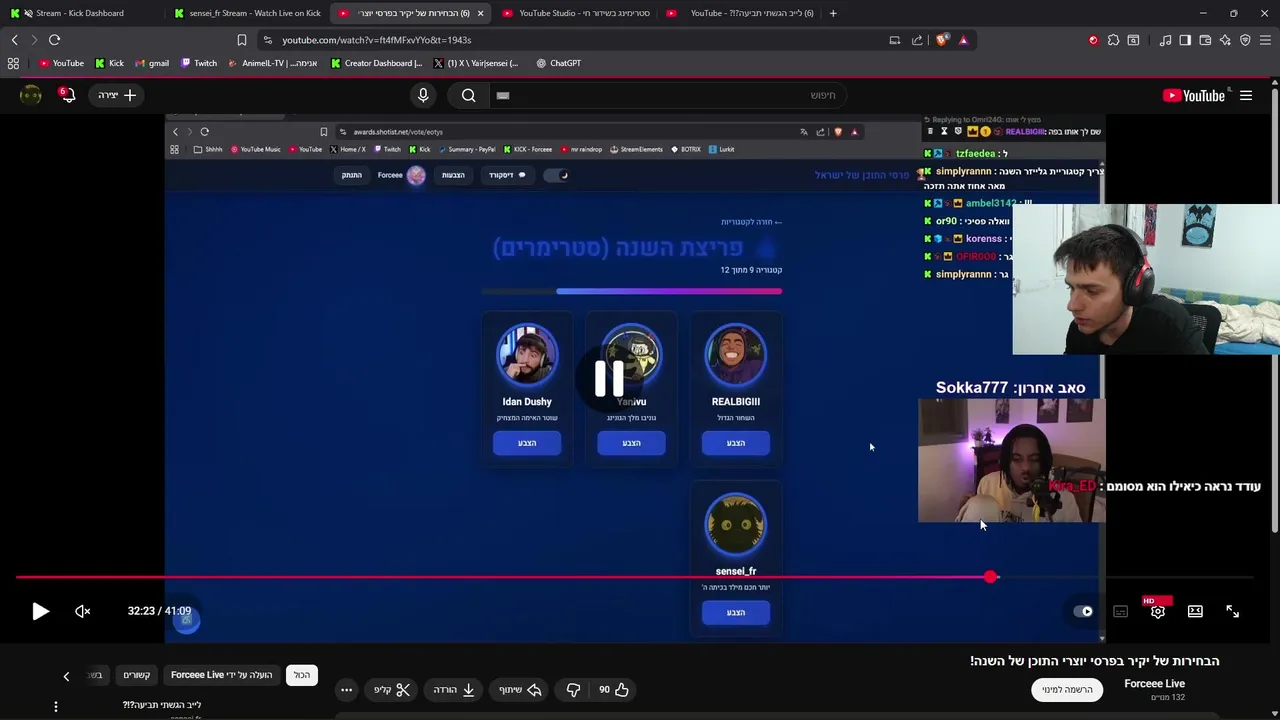Screen dimensions: 1280x720
Task: Click the vote button under sensei_fr
Action: (736, 612)
